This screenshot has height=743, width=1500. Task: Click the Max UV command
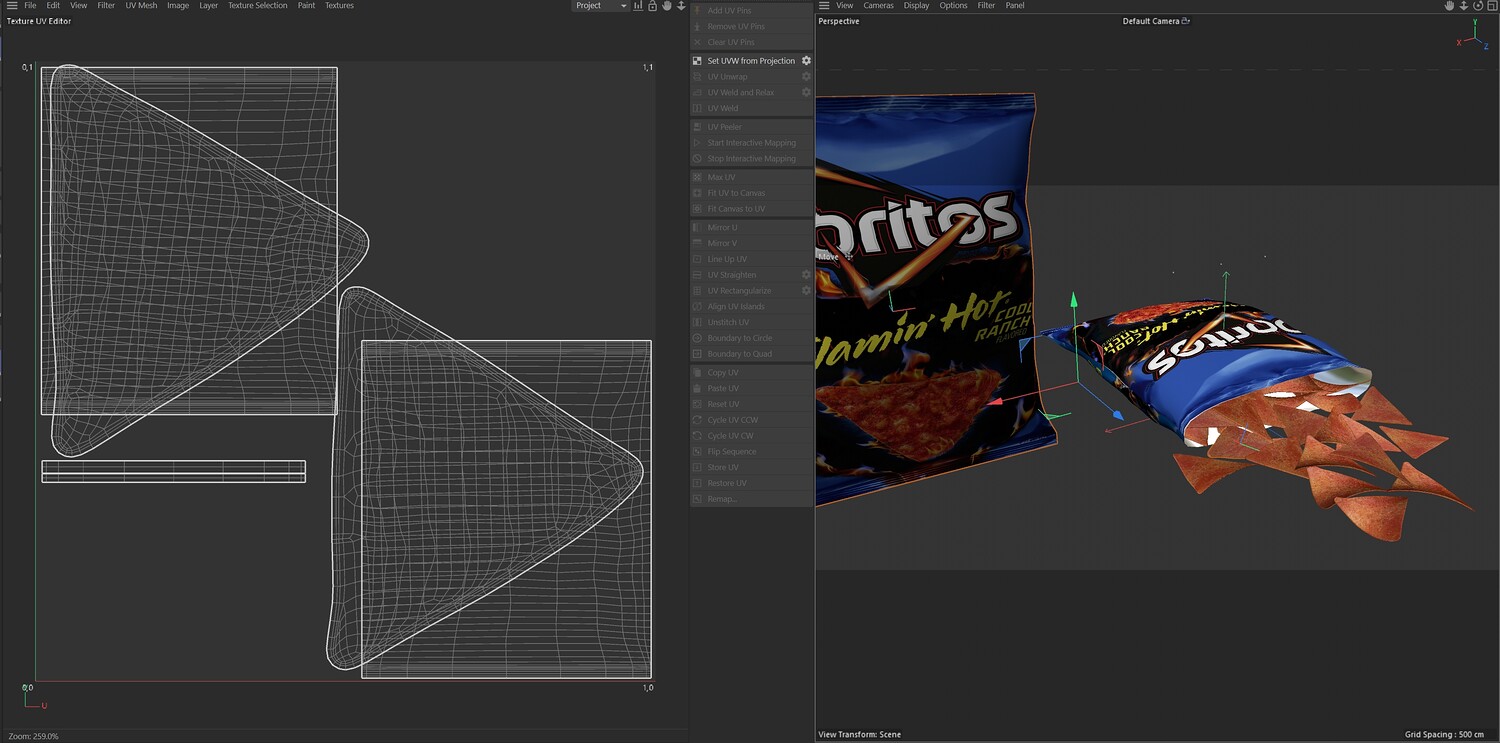pos(721,177)
